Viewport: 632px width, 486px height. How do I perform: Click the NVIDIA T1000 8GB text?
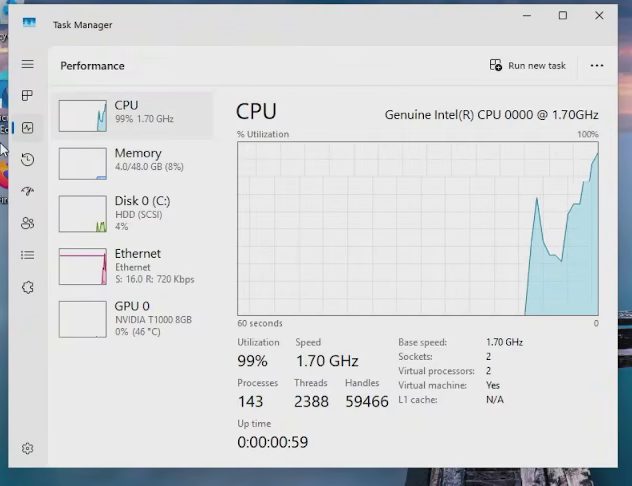point(153,320)
